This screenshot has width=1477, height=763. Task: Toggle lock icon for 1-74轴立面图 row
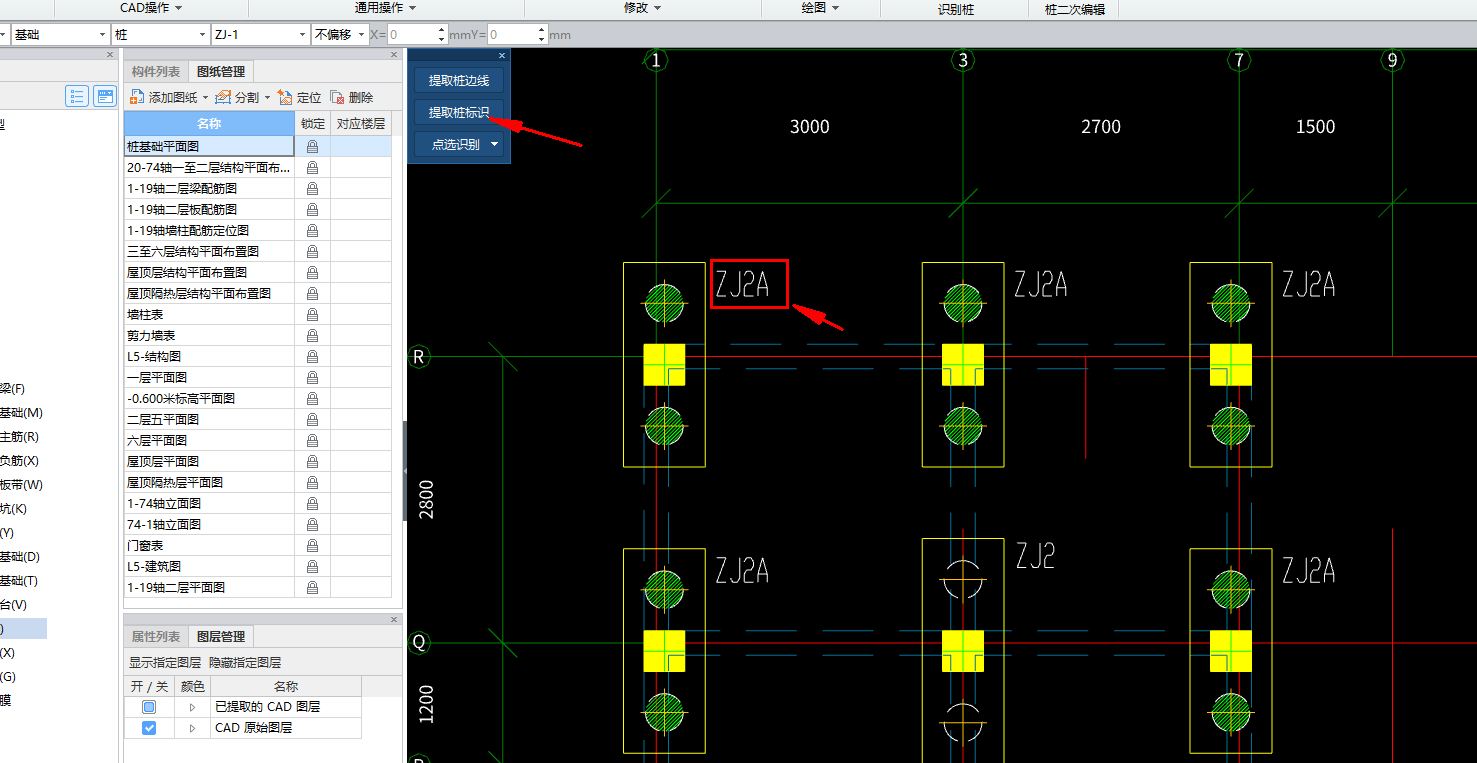312,503
